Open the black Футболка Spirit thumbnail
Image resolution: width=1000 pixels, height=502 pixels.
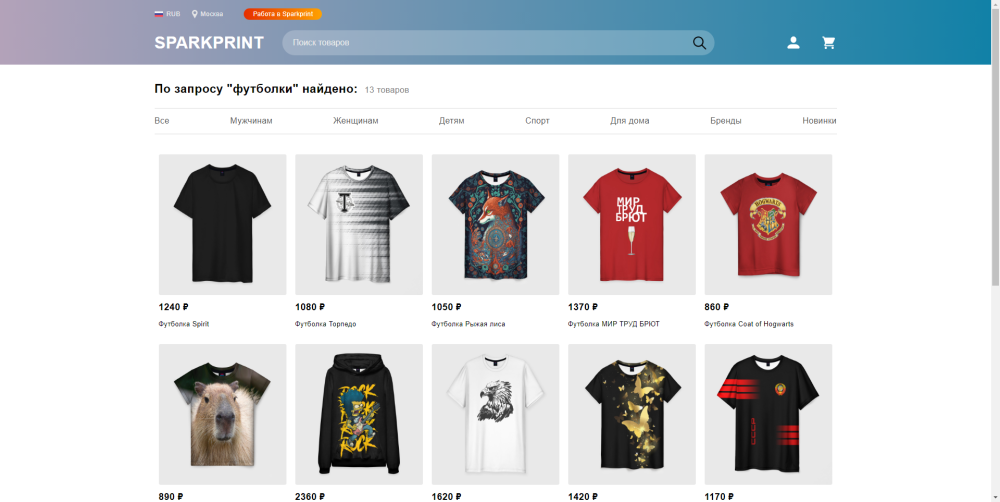point(222,224)
